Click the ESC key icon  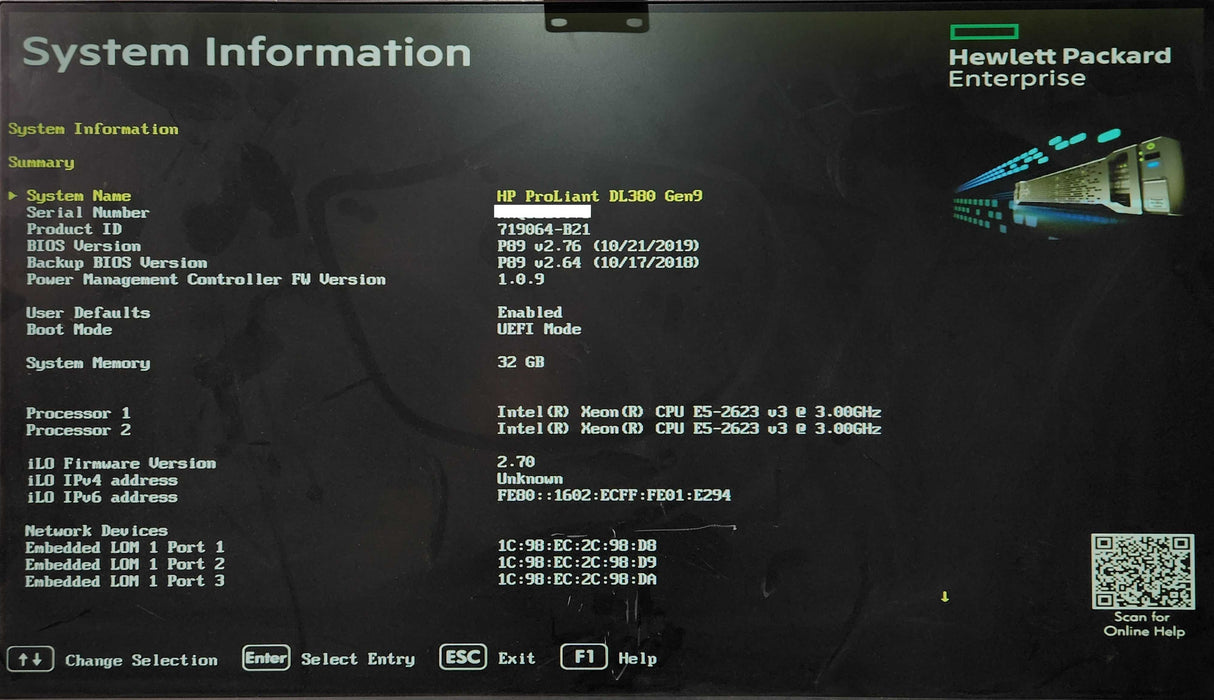[x=463, y=657]
